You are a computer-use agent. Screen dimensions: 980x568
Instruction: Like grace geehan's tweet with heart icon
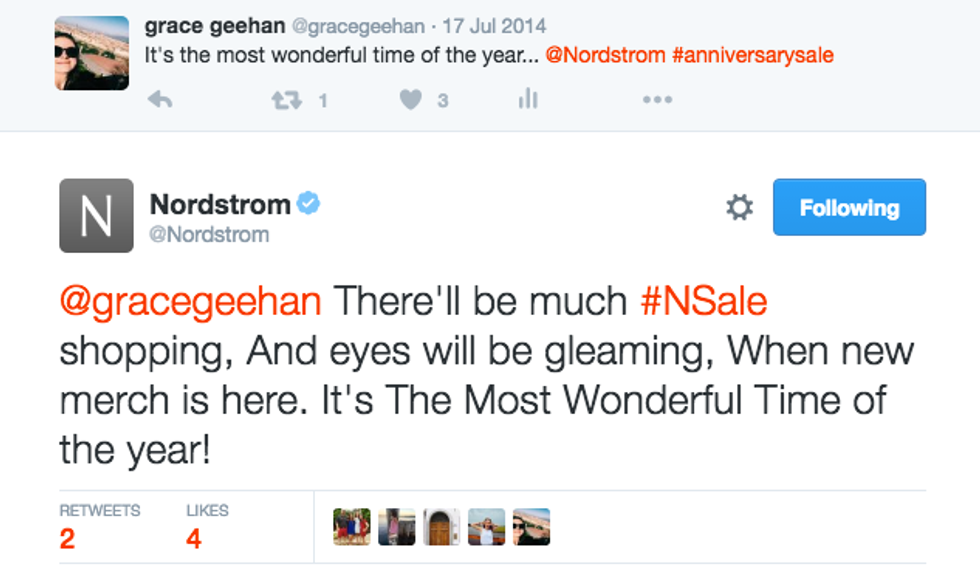[411, 99]
